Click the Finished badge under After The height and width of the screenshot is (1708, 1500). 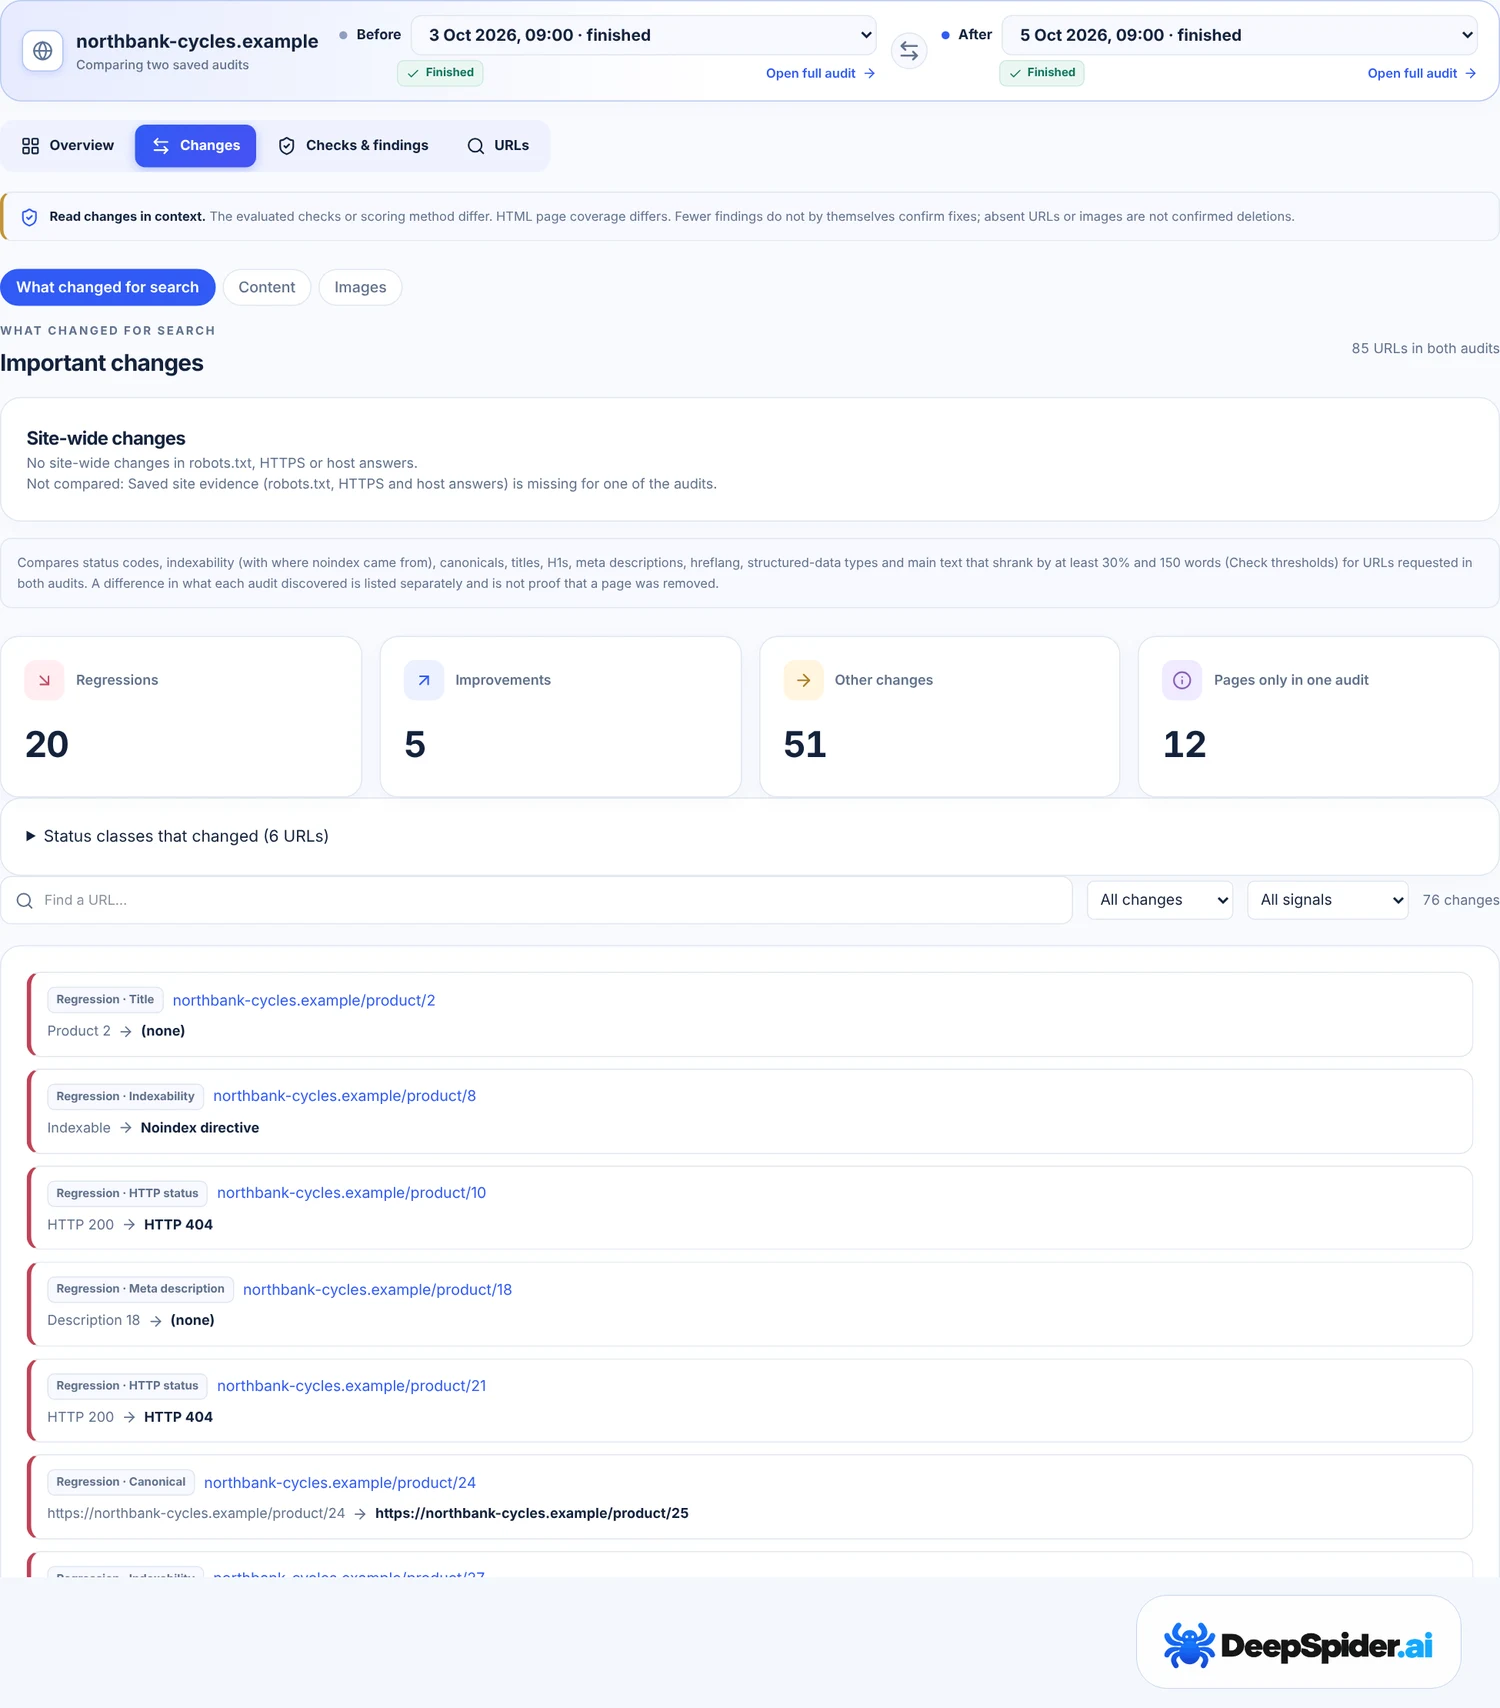(x=1042, y=73)
